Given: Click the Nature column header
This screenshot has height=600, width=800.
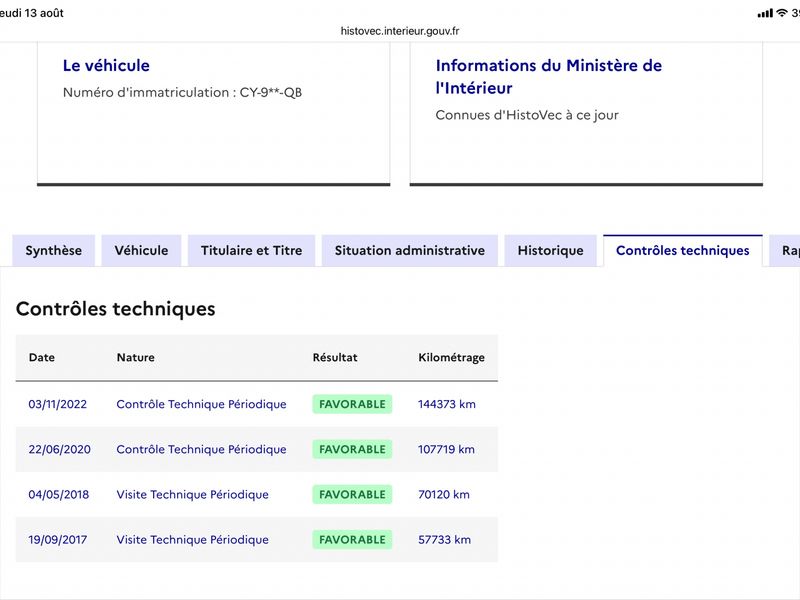Looking at the screenshot, I should point(136,357).
